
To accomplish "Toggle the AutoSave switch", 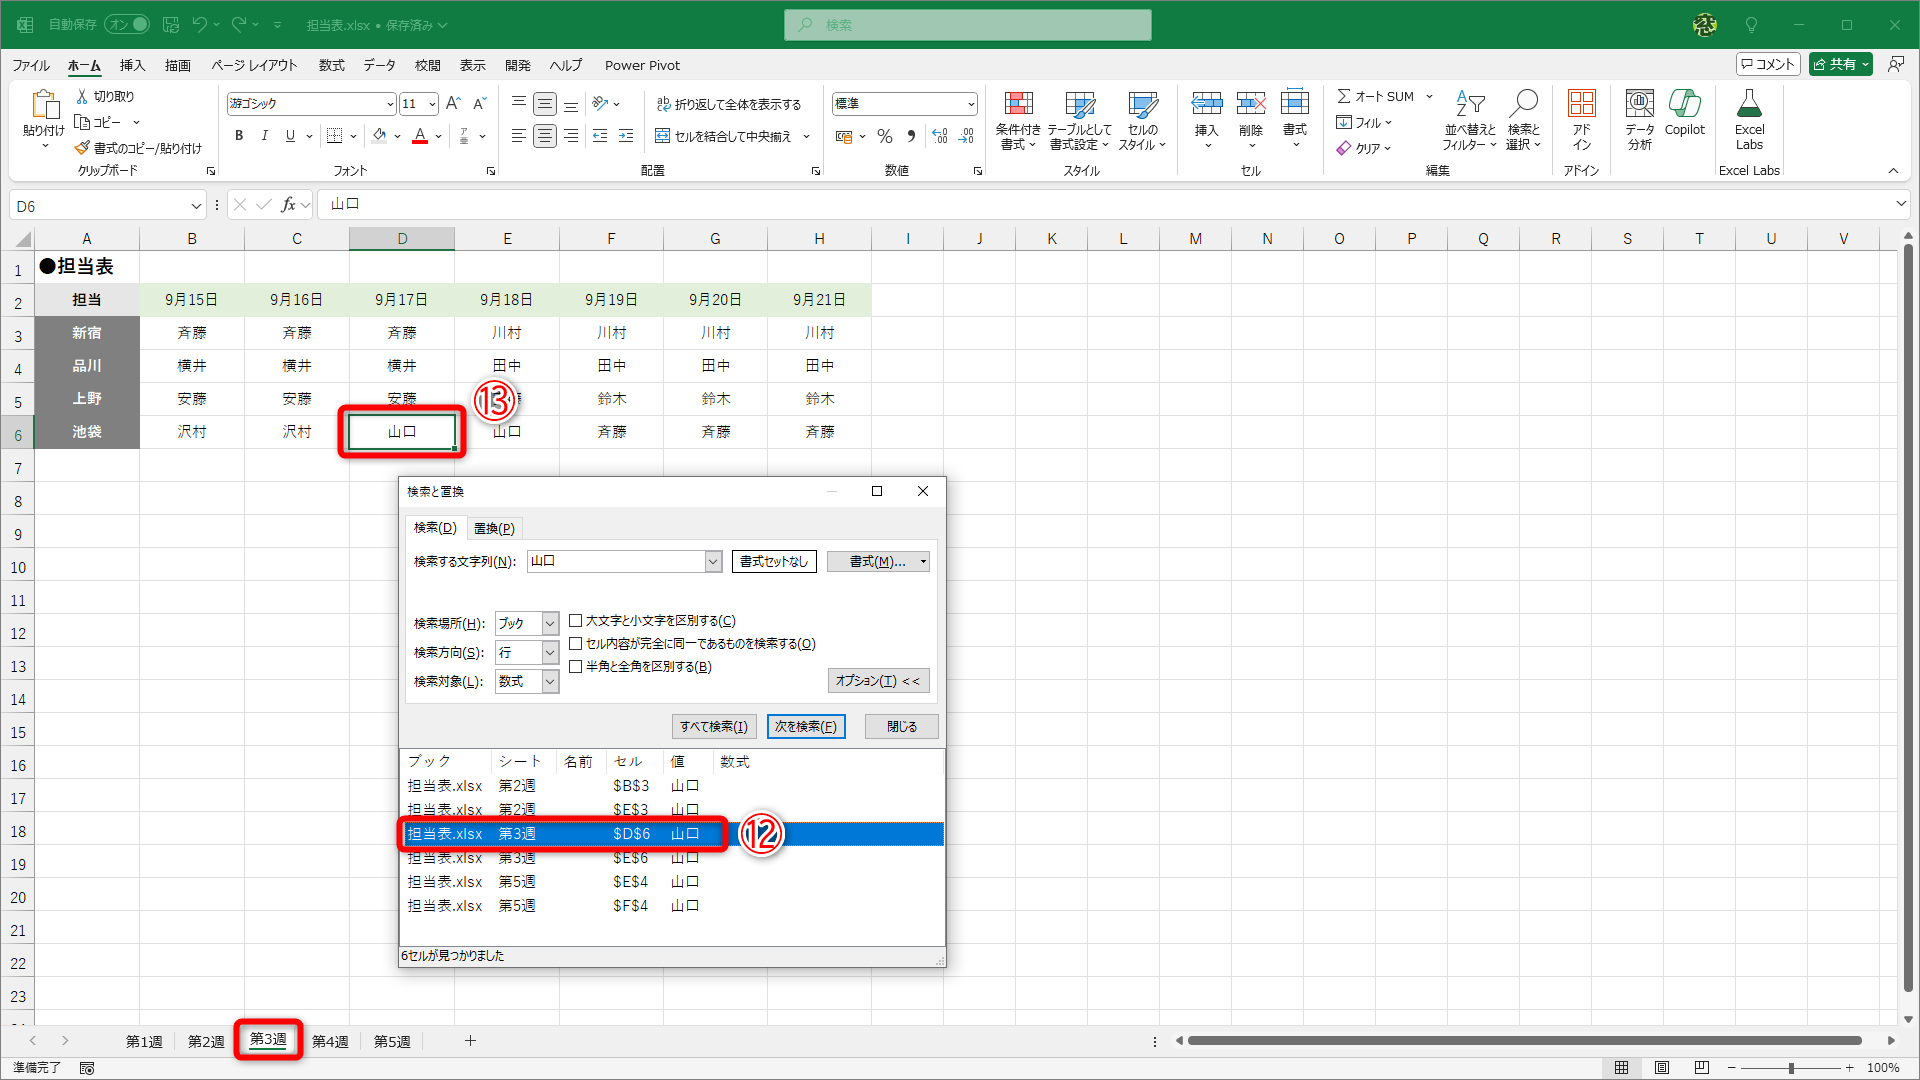I will click(x=127, y=24).
